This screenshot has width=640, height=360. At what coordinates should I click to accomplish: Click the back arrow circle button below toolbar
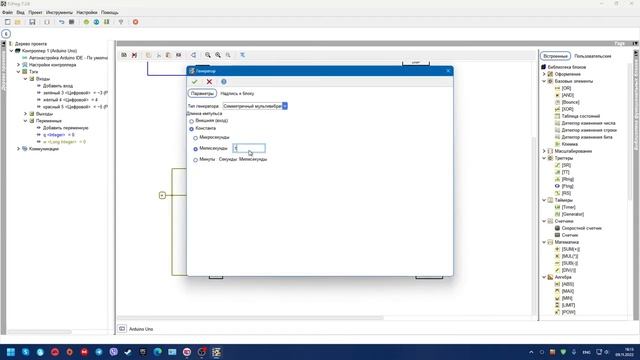click(6, 34)
